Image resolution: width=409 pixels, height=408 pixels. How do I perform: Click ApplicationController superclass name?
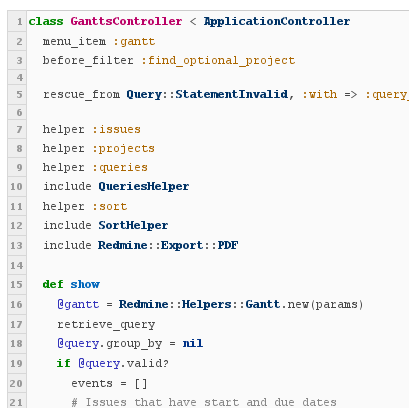[x=277, y=21]
